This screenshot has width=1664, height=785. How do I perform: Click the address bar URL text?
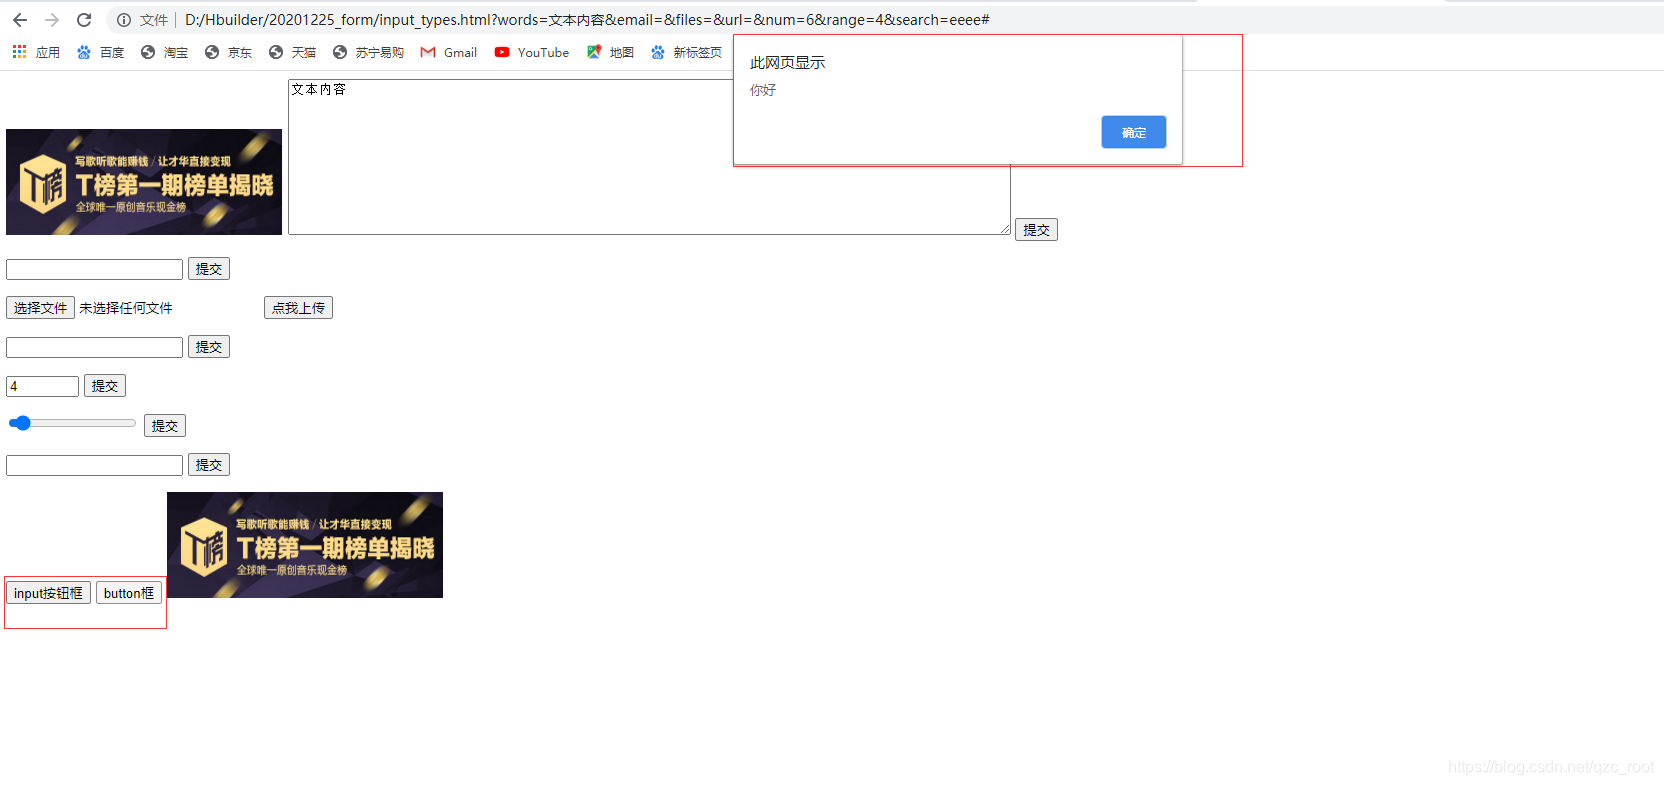(587, 20)
